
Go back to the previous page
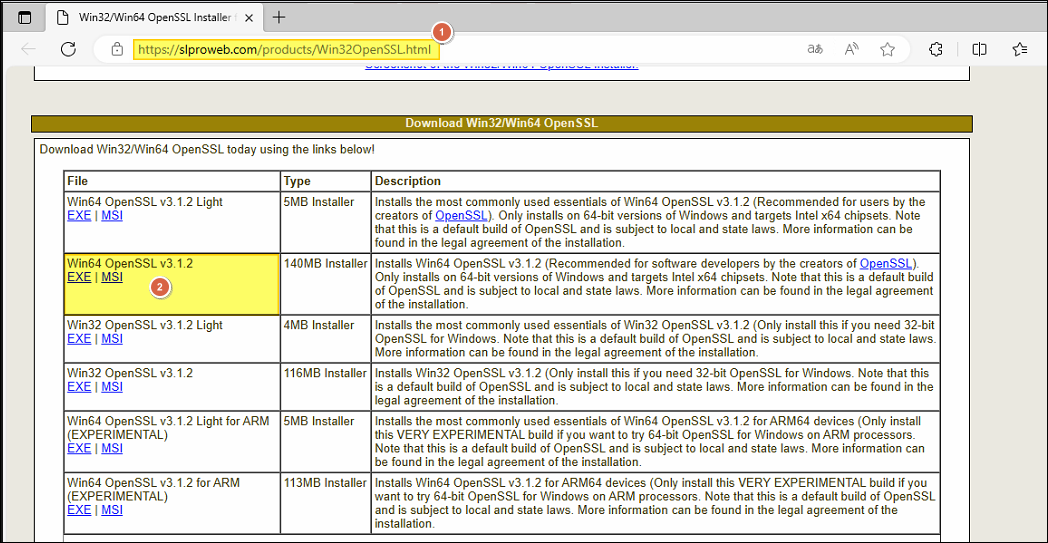click(28, 49)
